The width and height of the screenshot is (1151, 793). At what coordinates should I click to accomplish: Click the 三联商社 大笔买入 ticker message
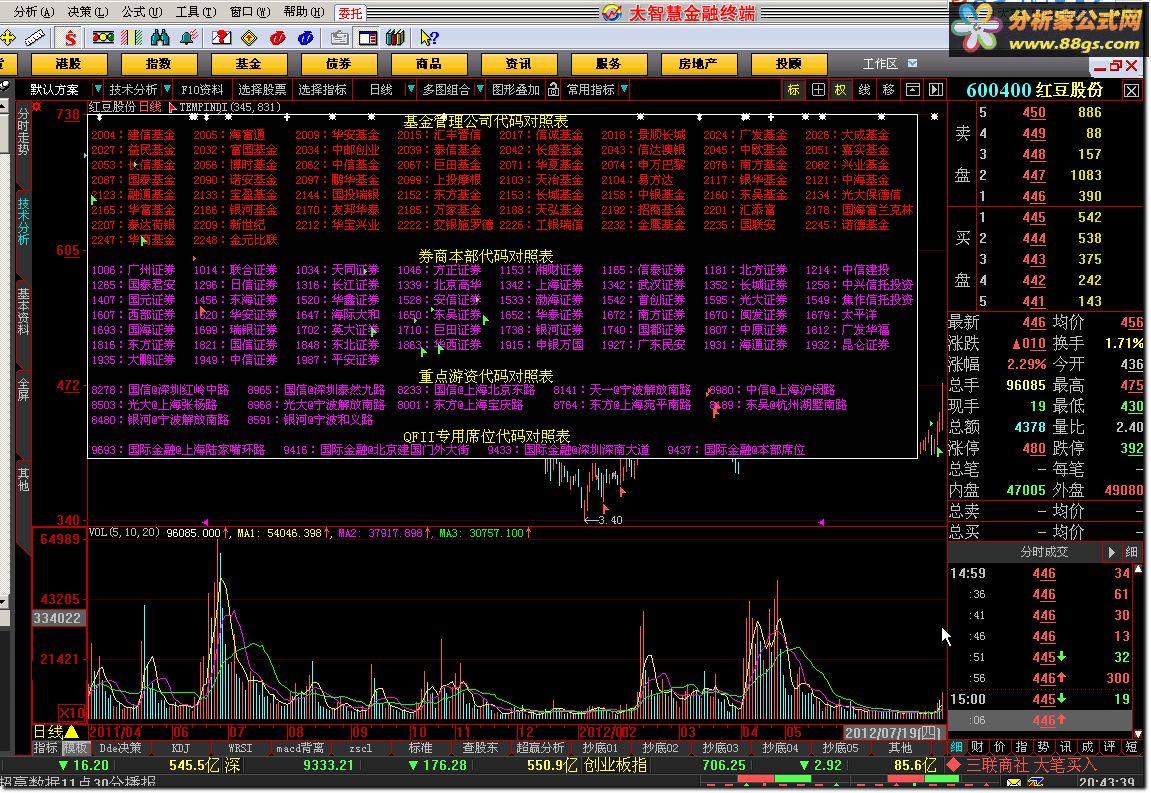(1031, 765)
